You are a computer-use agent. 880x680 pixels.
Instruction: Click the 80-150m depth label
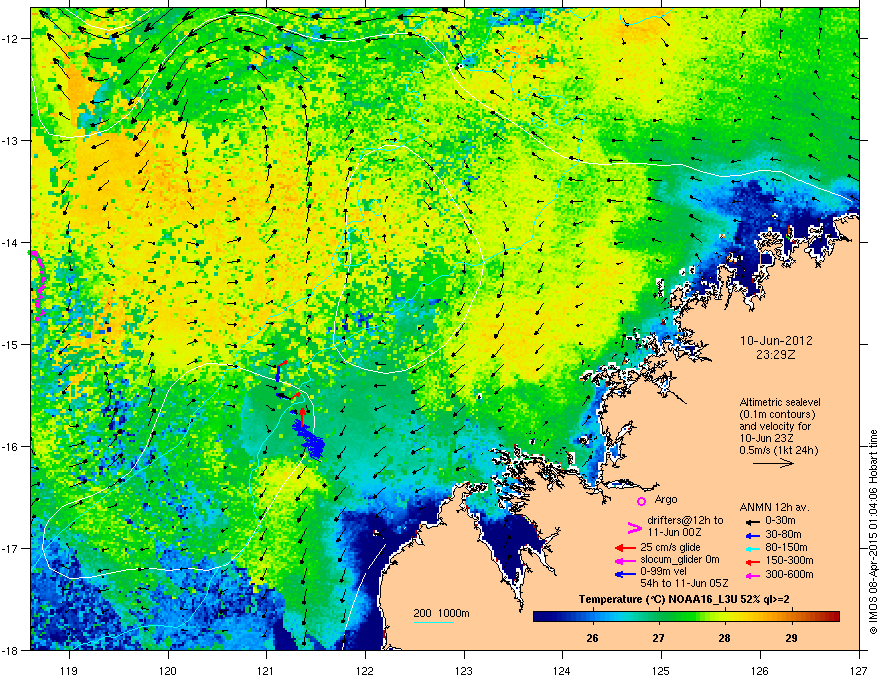[786, 548]
